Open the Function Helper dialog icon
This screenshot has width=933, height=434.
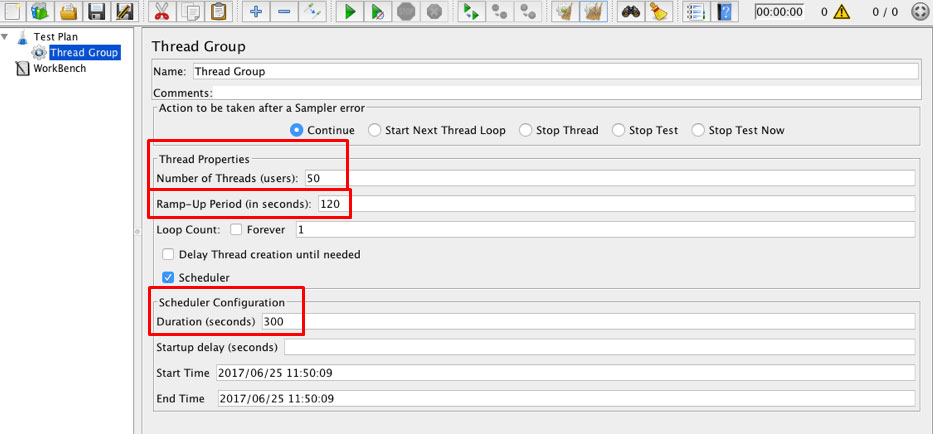[694, 11]
